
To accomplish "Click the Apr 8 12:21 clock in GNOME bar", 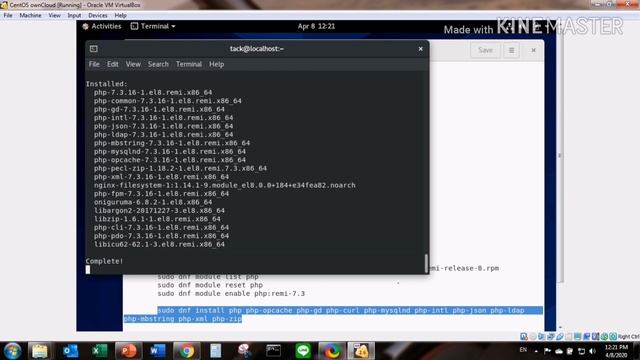I will 316,26.
